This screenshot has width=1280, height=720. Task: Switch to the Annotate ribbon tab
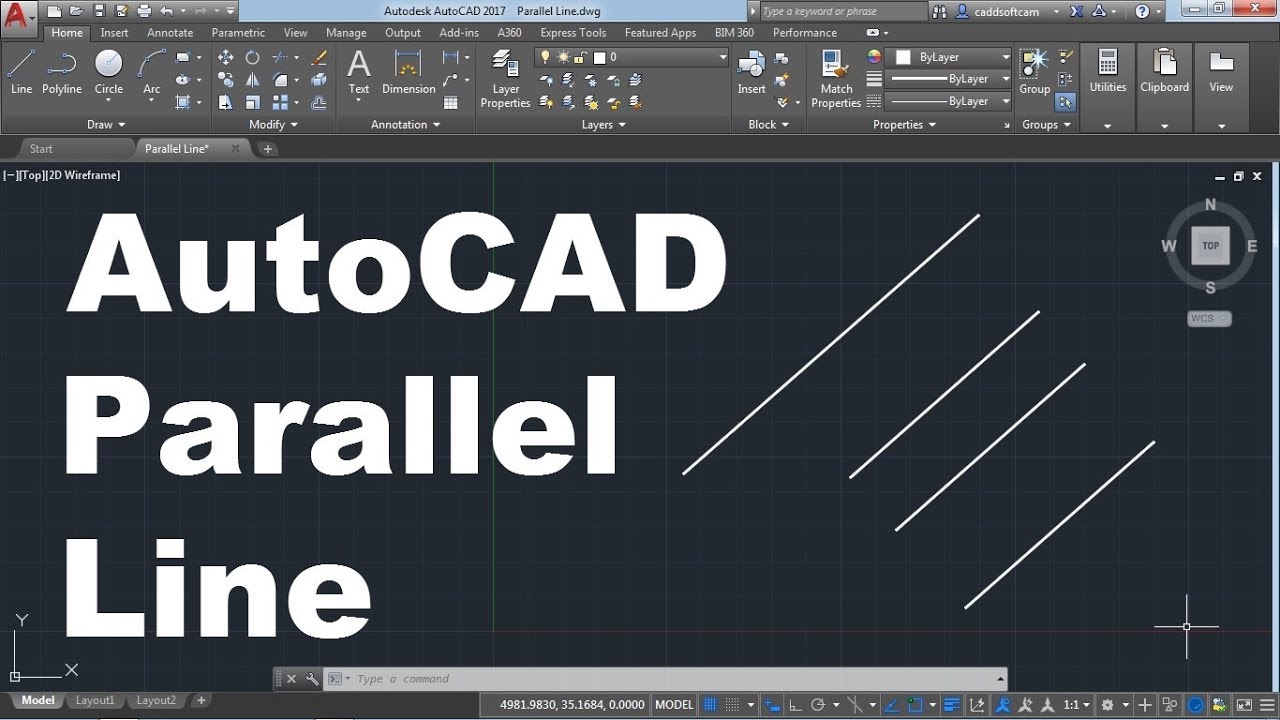(170, 33)
